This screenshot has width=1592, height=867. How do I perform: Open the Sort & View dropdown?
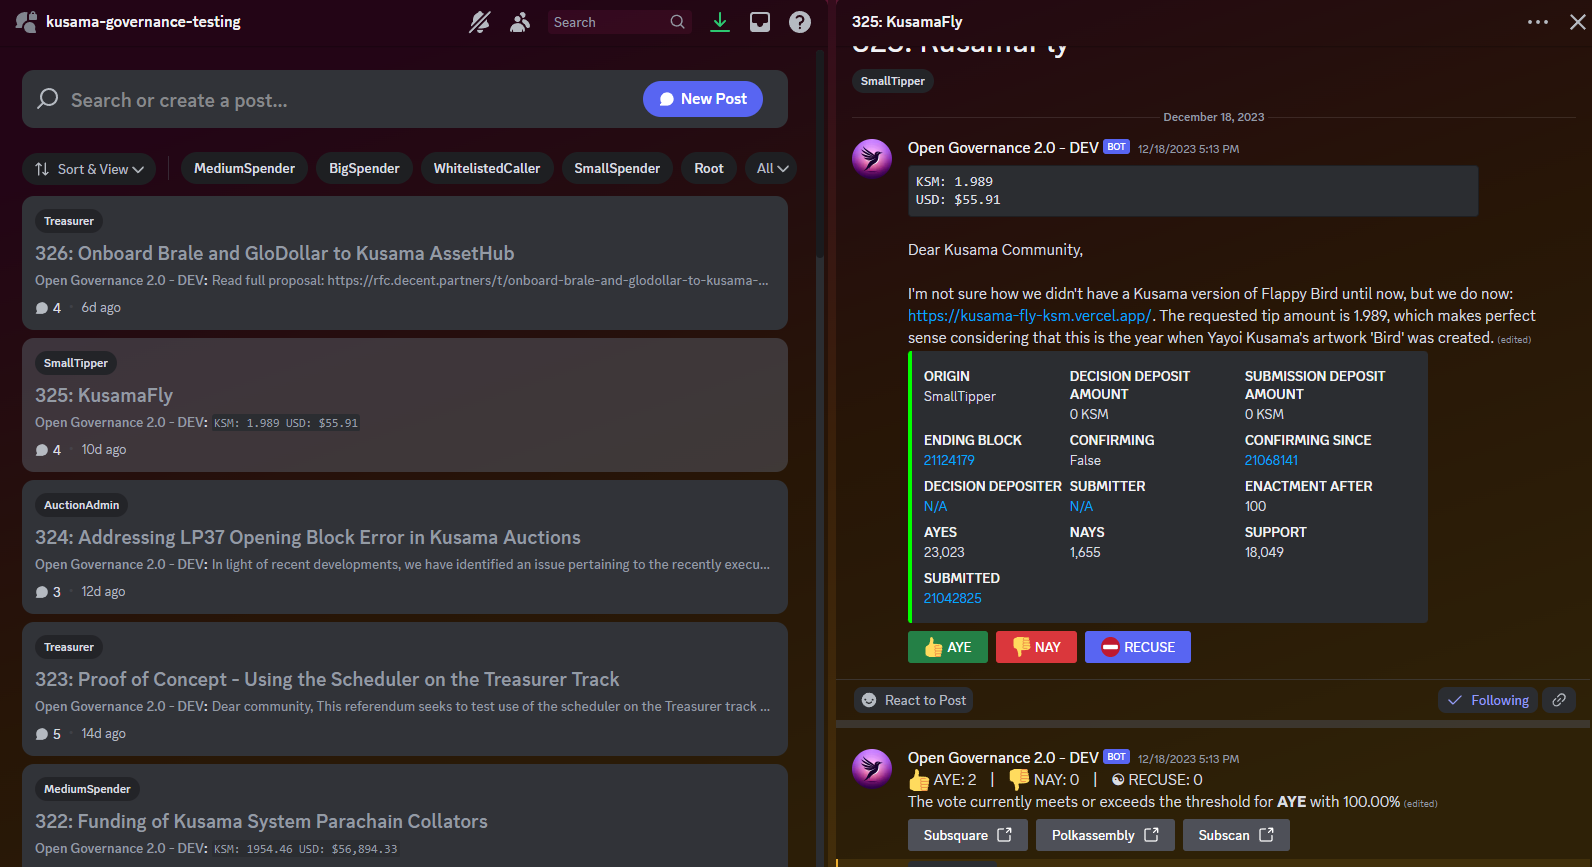89,169
